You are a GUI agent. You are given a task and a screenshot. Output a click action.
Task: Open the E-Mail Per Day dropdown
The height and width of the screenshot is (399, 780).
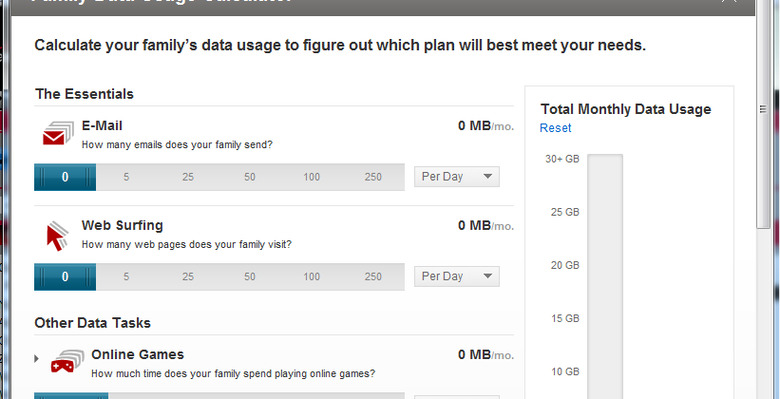(457, 177)
